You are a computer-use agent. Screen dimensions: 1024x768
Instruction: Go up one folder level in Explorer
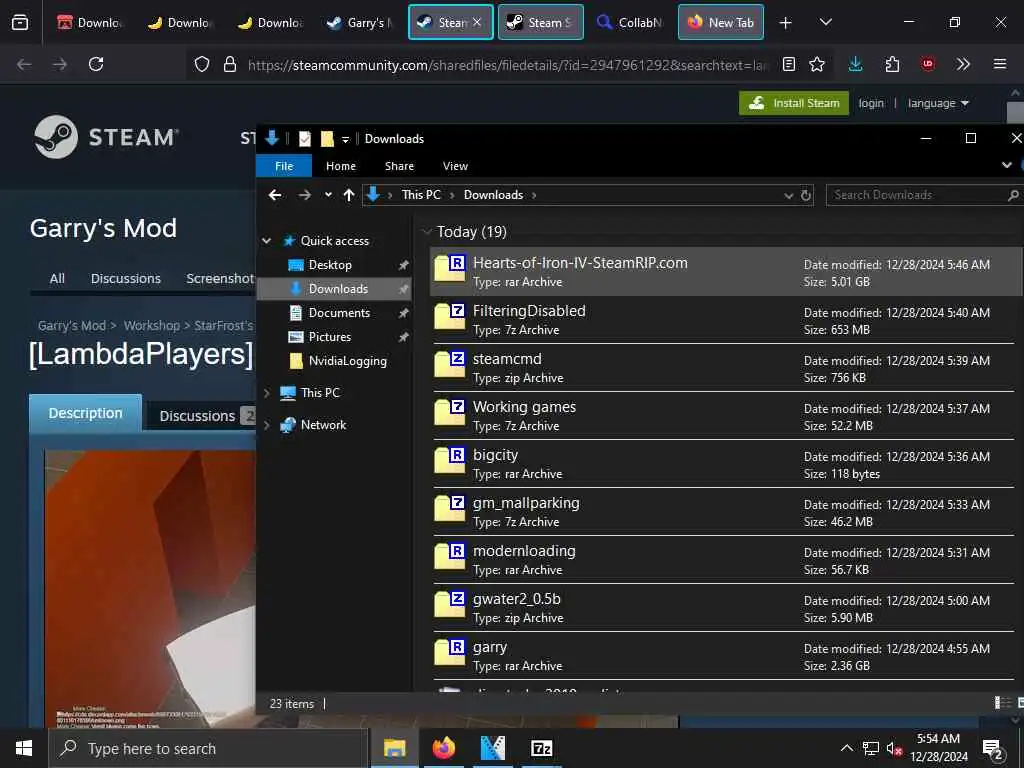(x=349, y=195)
